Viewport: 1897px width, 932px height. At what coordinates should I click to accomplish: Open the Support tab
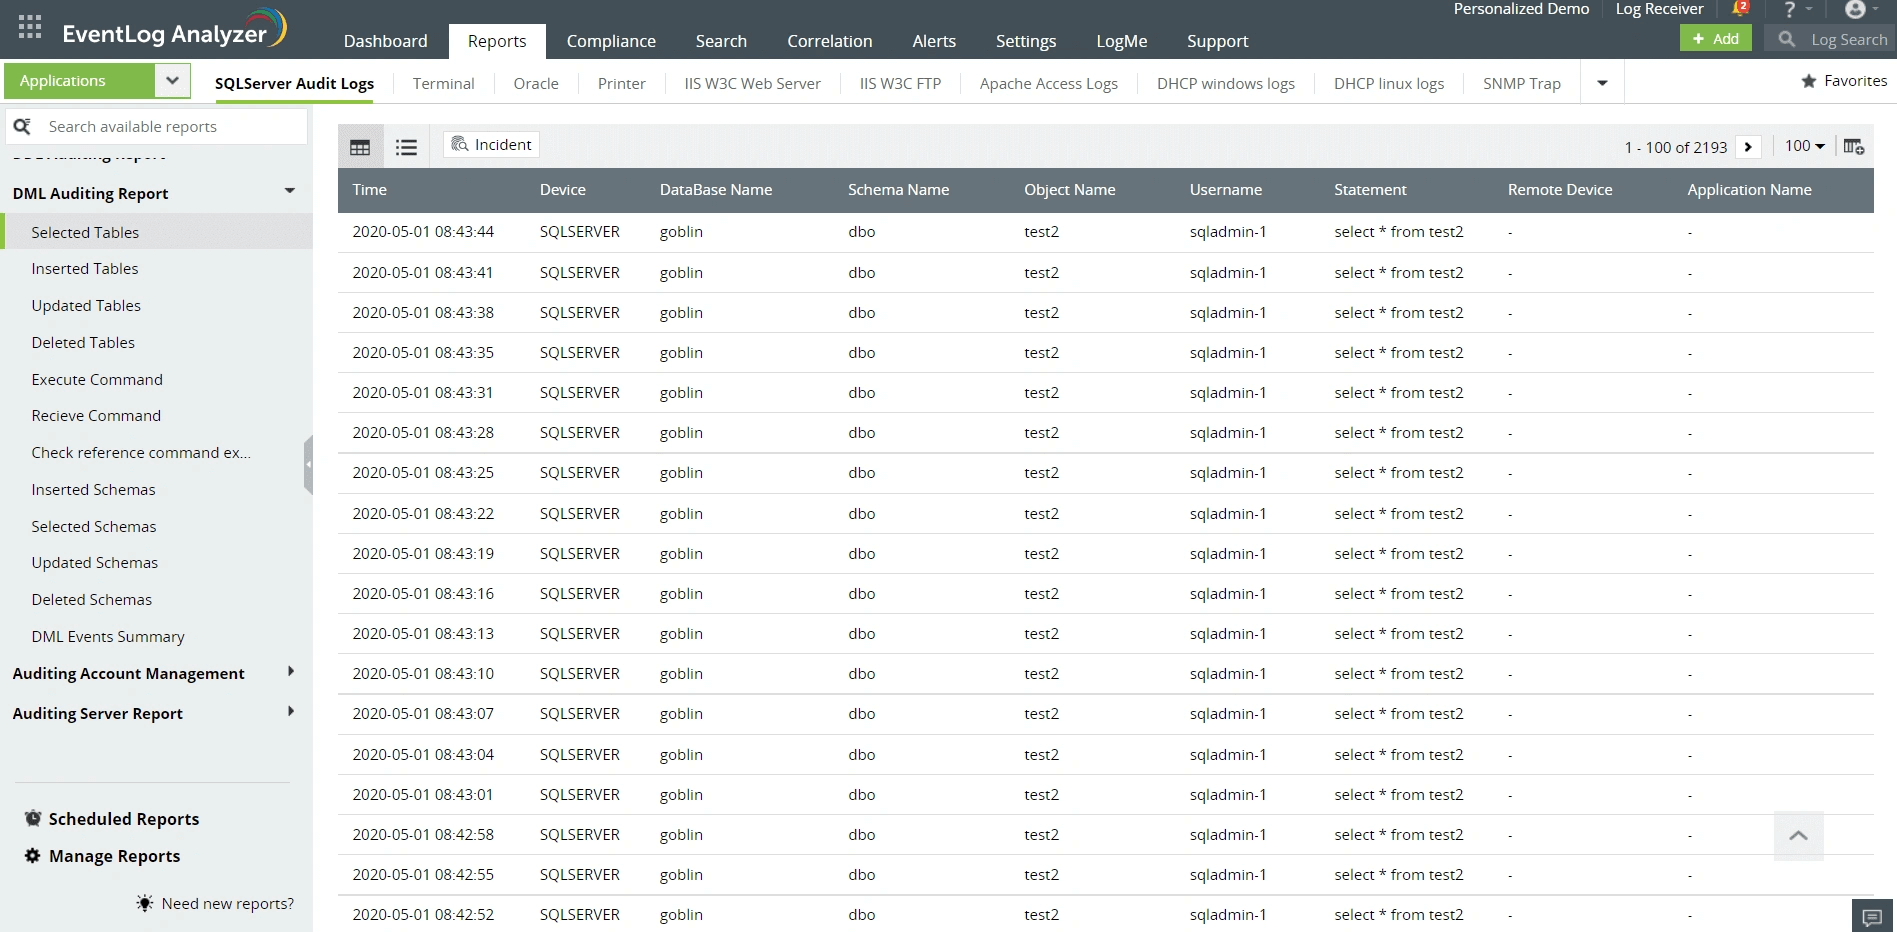point(1218,41)
